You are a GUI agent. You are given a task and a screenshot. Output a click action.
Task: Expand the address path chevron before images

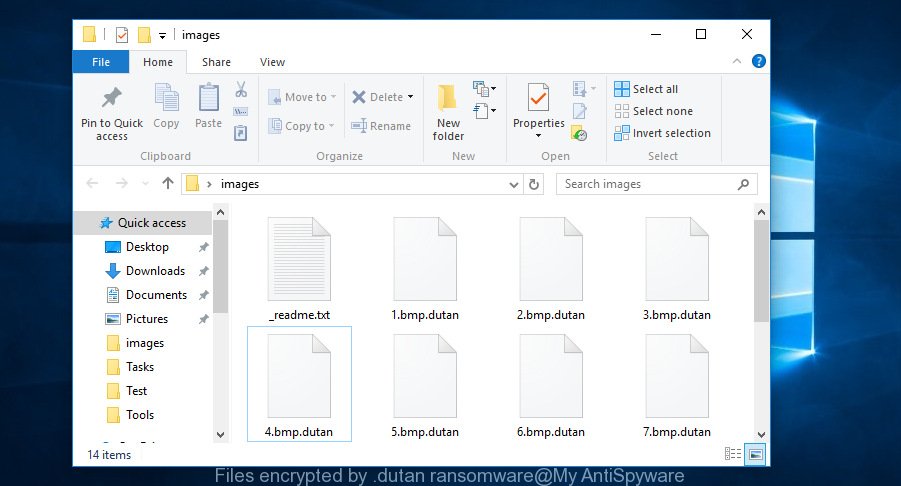coord(209,184)
